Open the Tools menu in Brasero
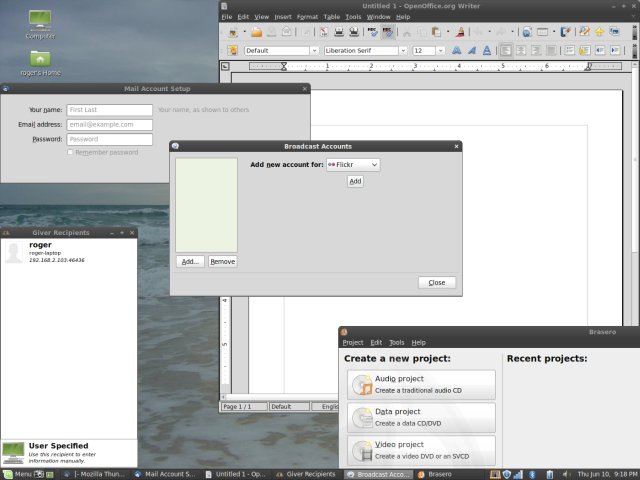The image size is (640, 480). click(x=397, y=342)
